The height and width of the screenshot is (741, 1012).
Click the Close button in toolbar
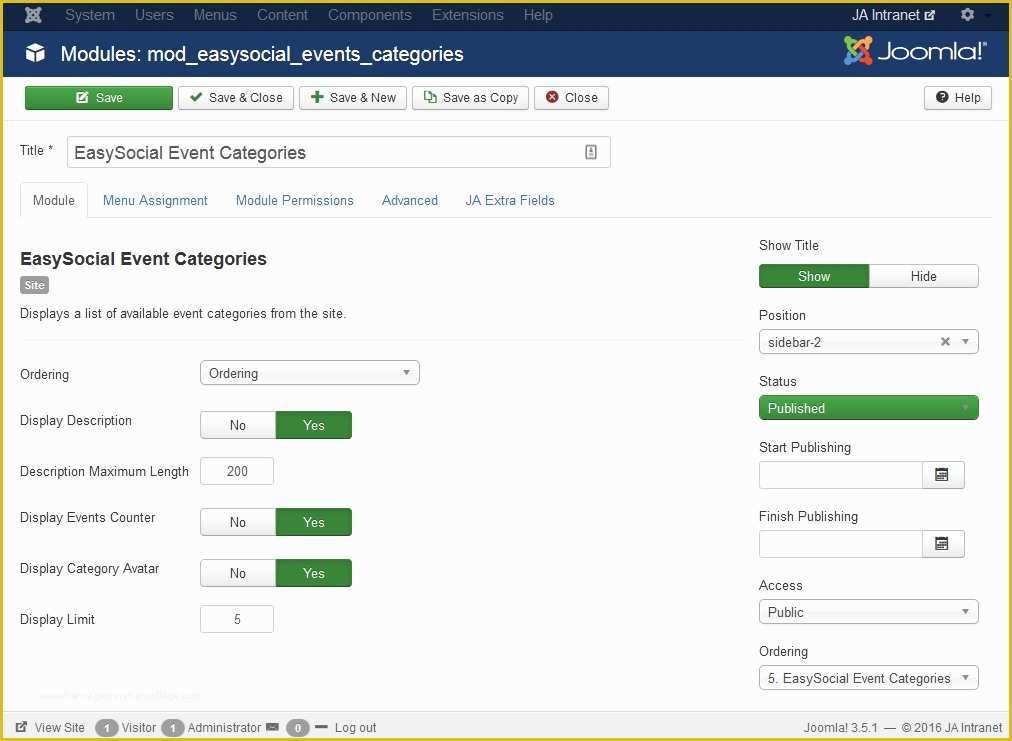[x=571, y=97]
